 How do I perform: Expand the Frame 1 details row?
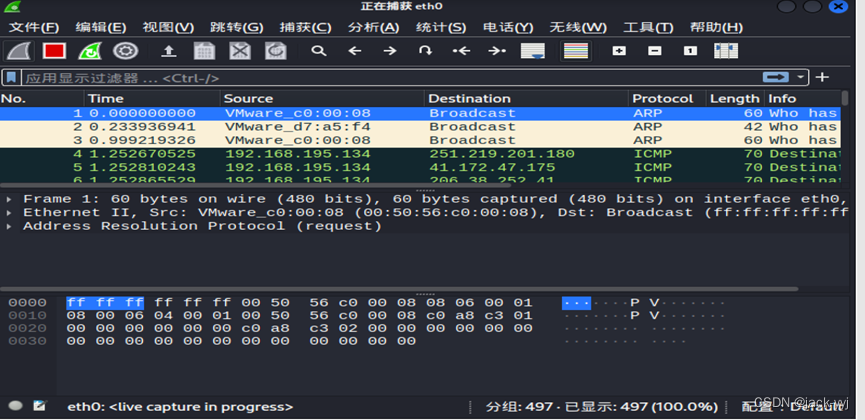pyautogui.click(x=9, y=199)
